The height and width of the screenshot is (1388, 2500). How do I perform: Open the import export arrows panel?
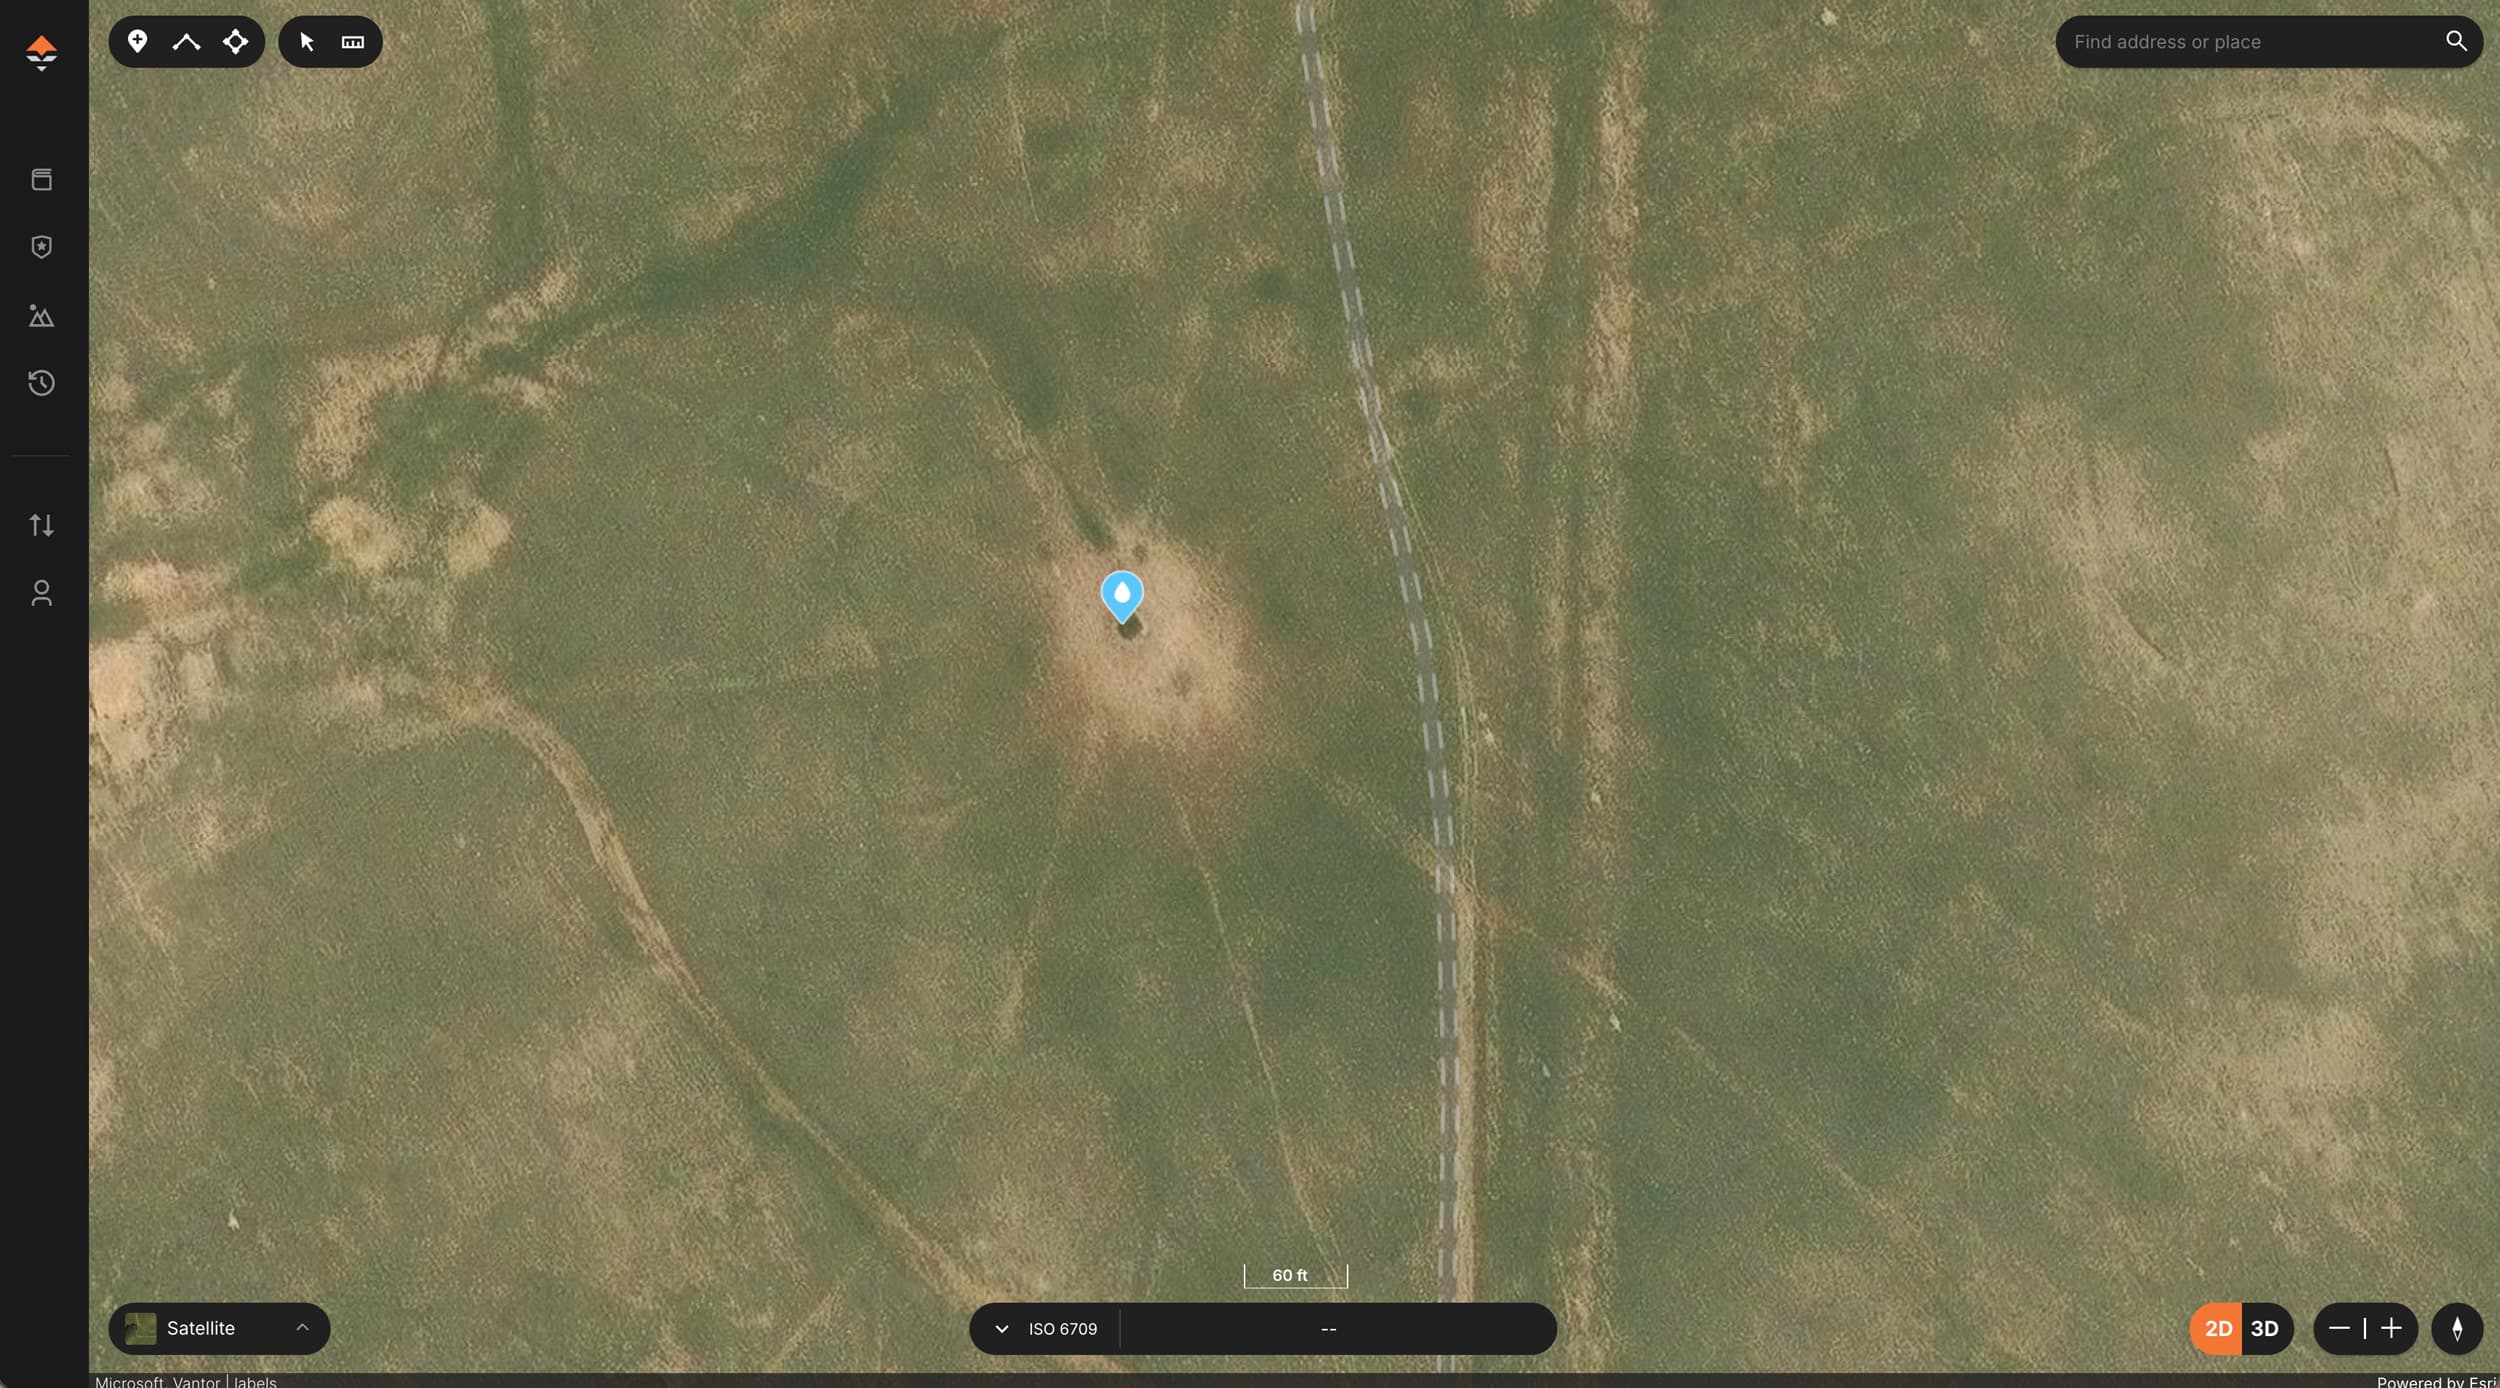point(41,525)
